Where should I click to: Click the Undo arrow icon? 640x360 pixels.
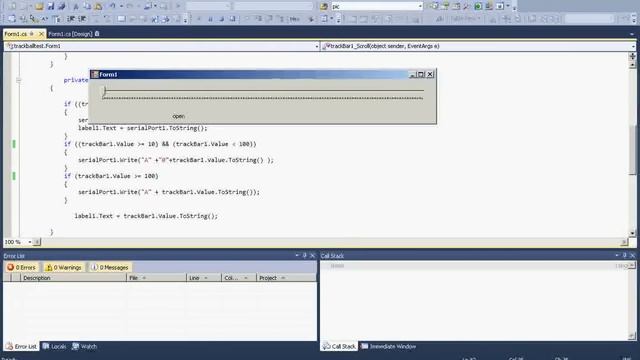pyautogui.click(x=112, y=6)
